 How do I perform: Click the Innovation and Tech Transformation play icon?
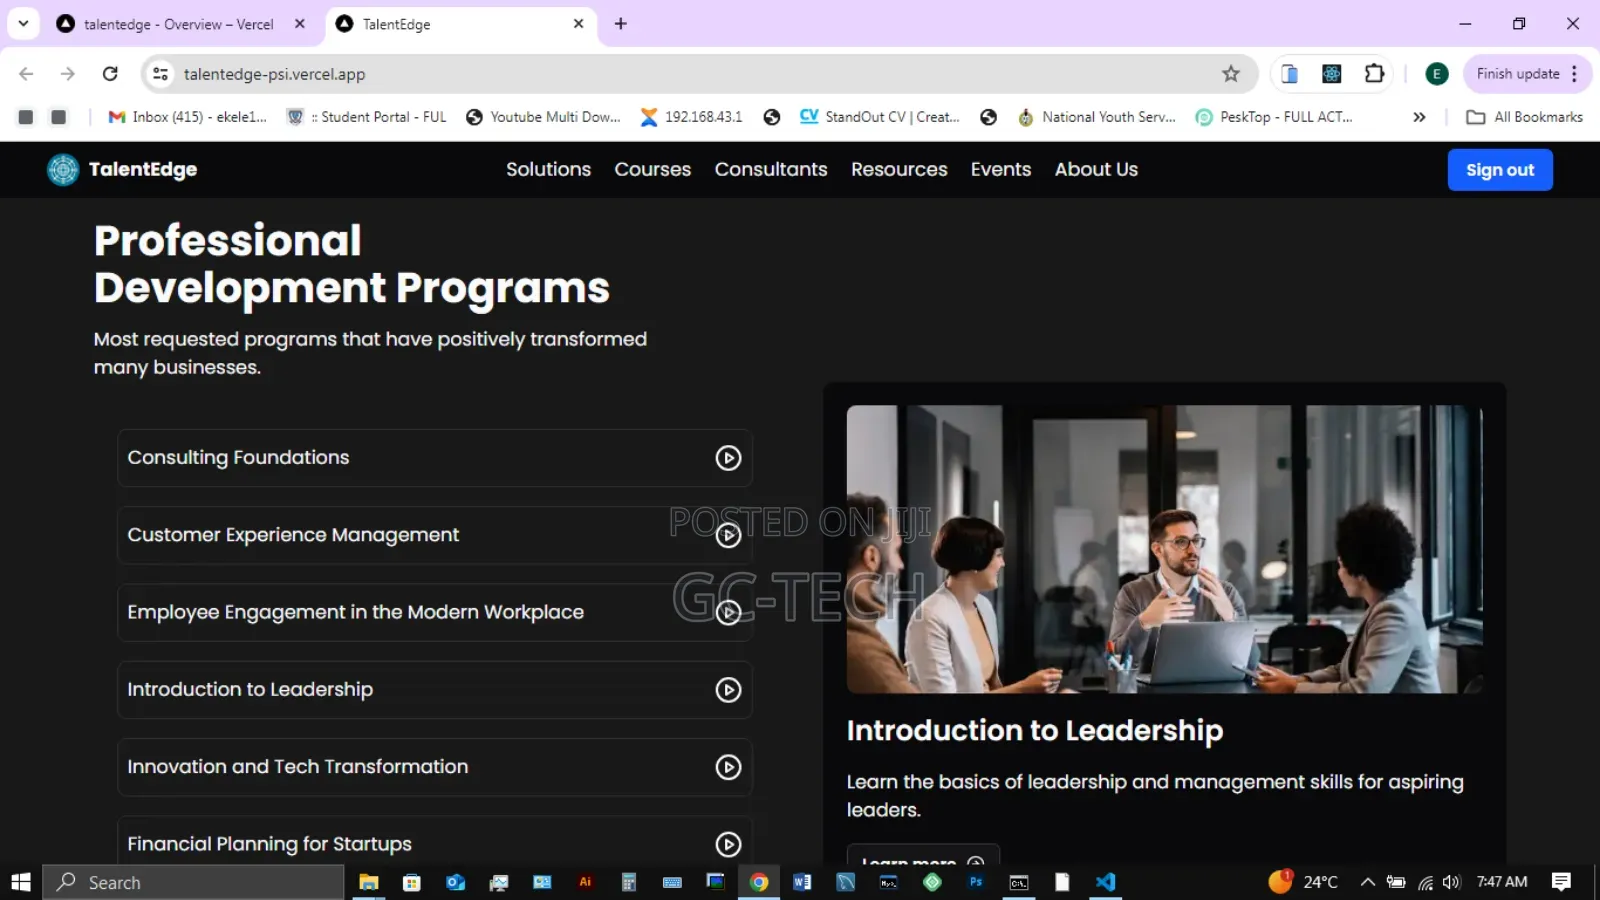tap(728, 767)
